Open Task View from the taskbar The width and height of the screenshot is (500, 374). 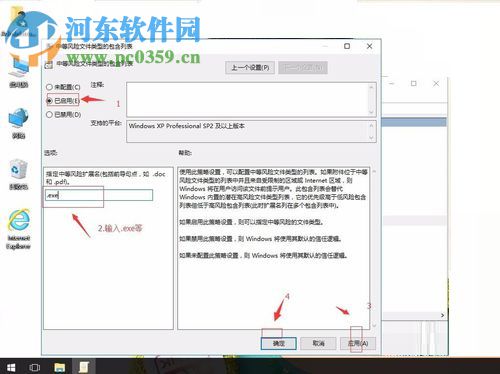click(x=34, y=367)
